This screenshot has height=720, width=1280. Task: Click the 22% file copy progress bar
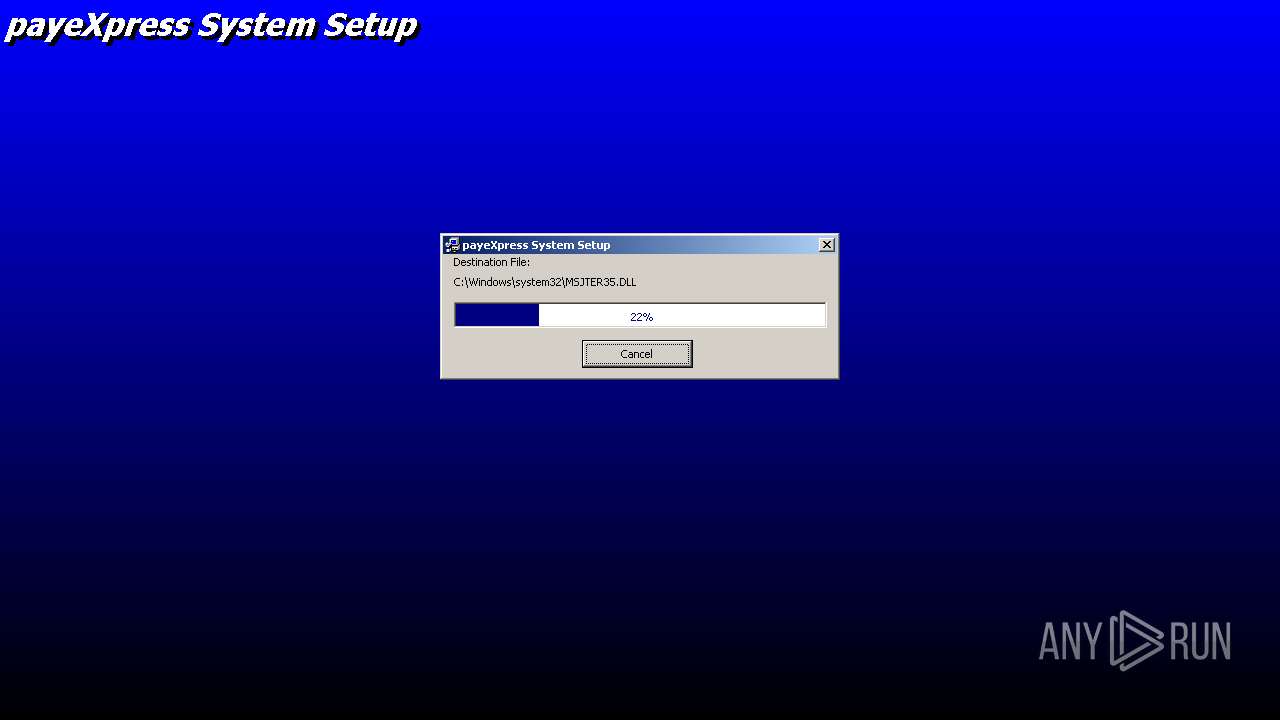[640, 315]
